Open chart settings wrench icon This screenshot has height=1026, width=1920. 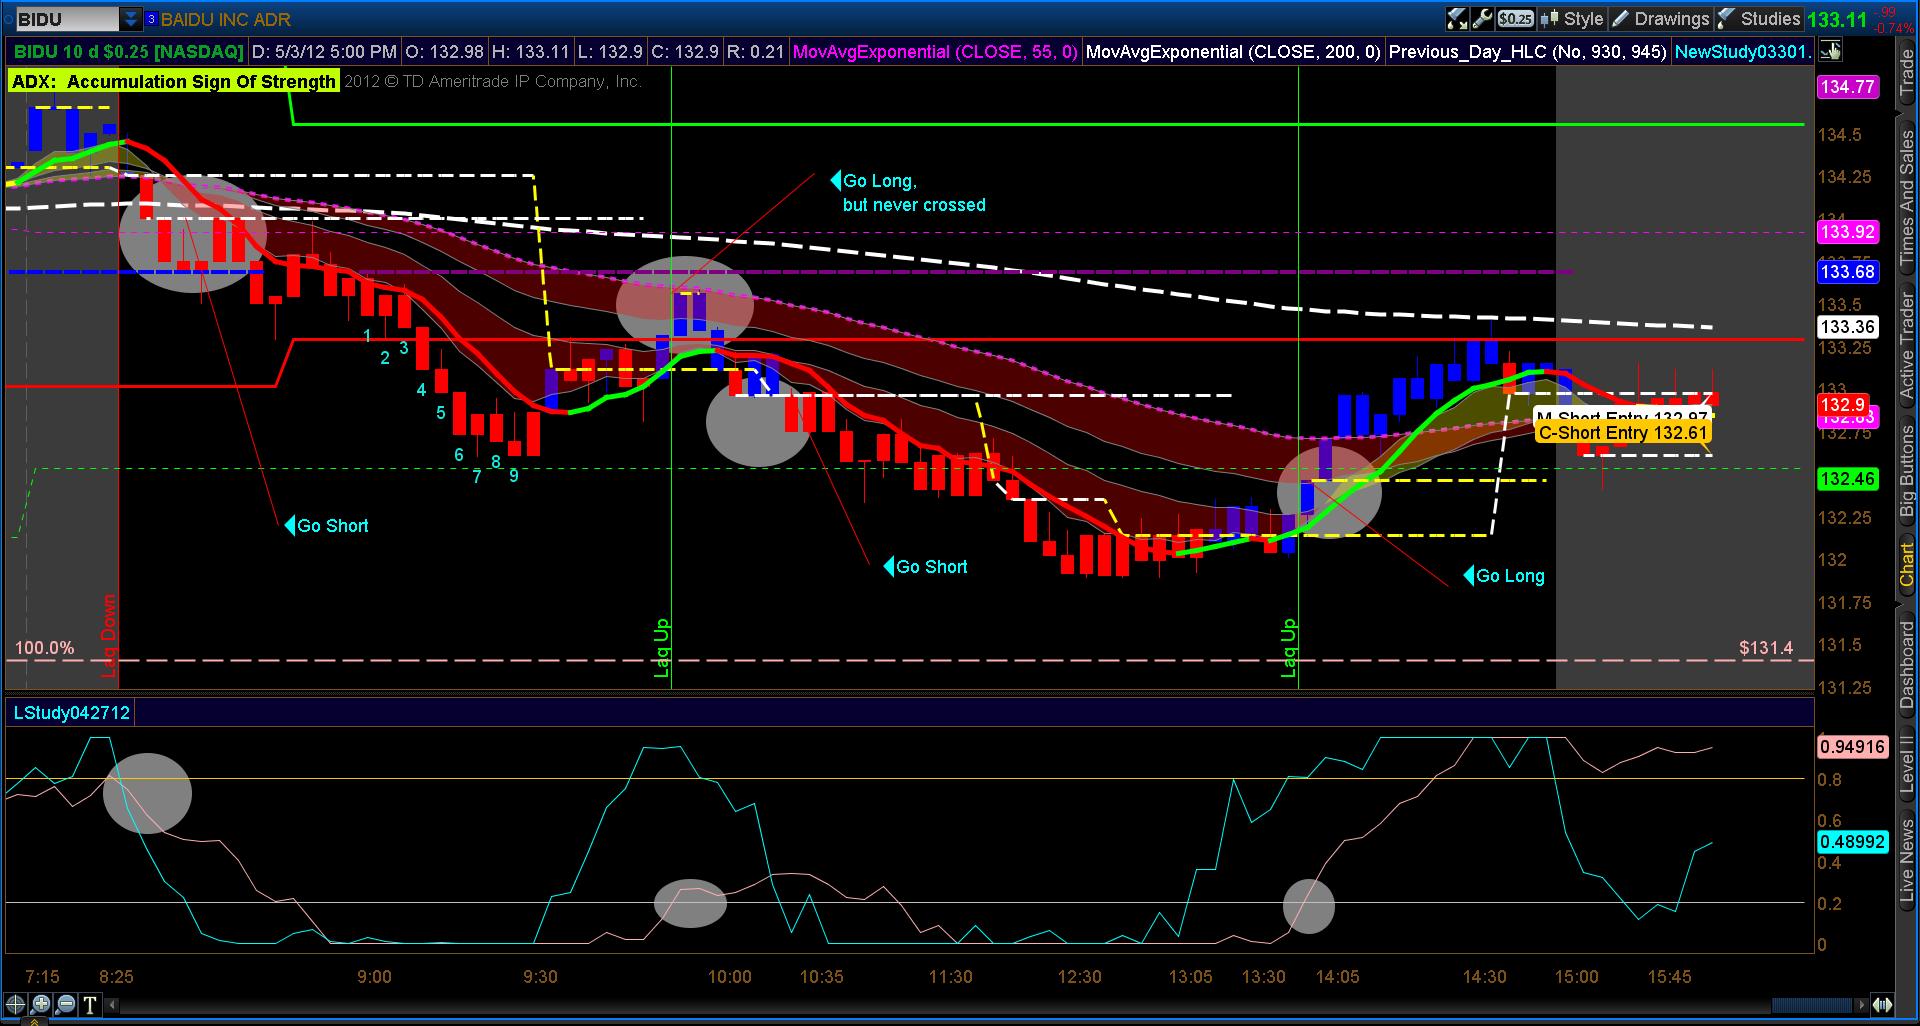(x=1482, y=18)
